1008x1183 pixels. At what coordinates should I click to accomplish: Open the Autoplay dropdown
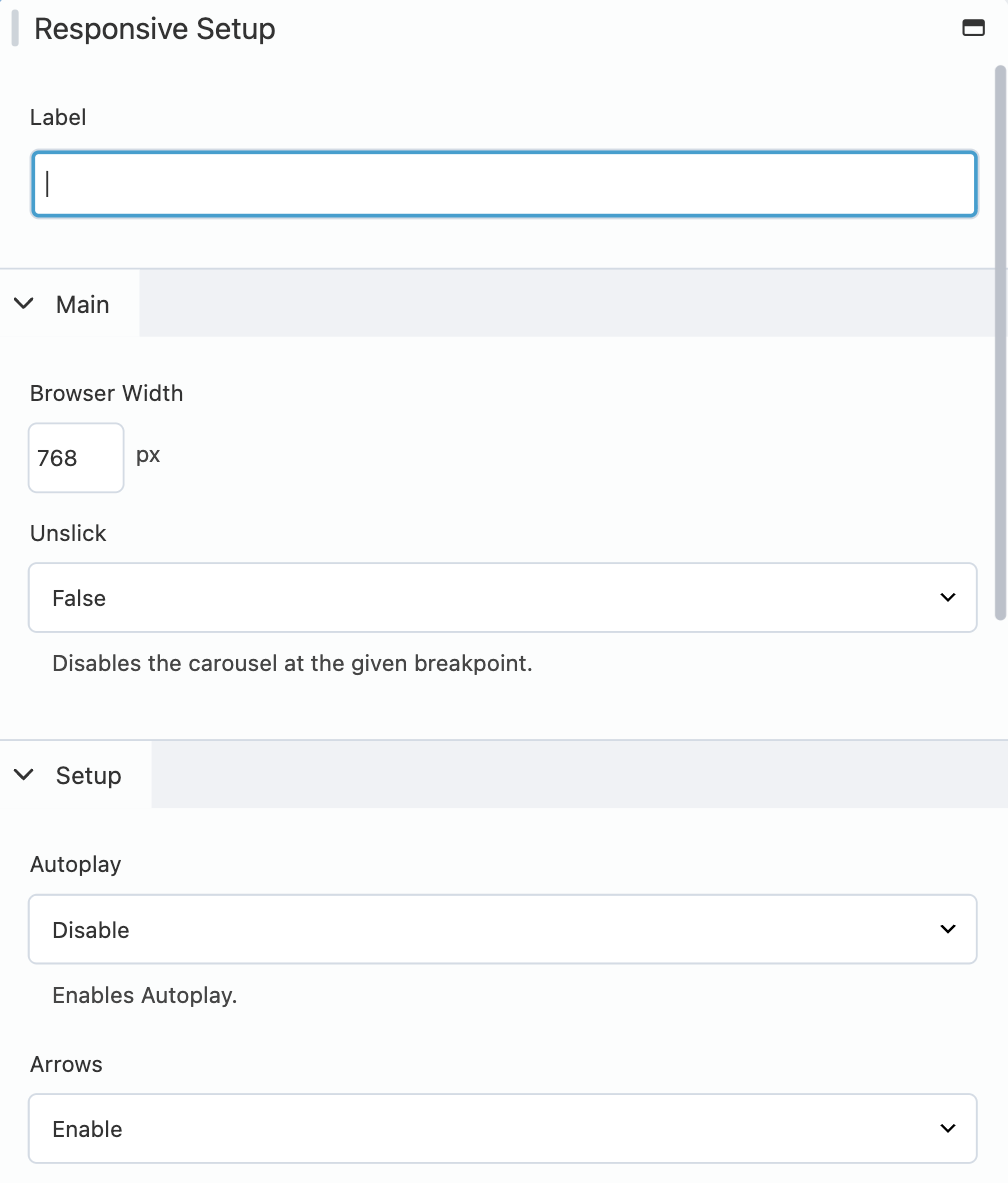(x=502, y=930)
